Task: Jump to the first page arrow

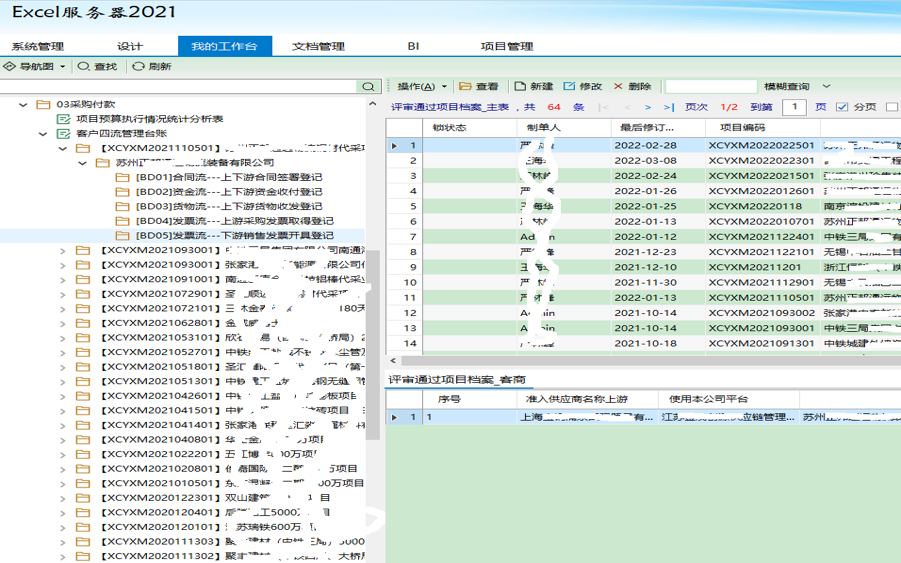Action: pos(603,107)
